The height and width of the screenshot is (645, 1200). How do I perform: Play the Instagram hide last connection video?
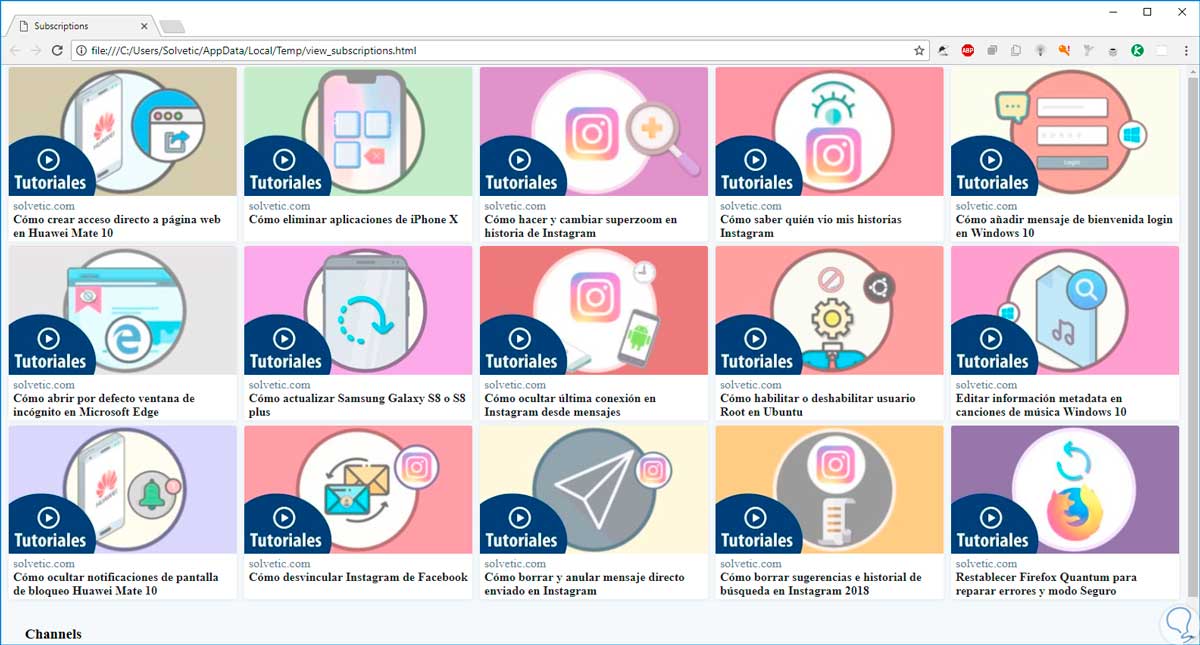coord(520,339)
